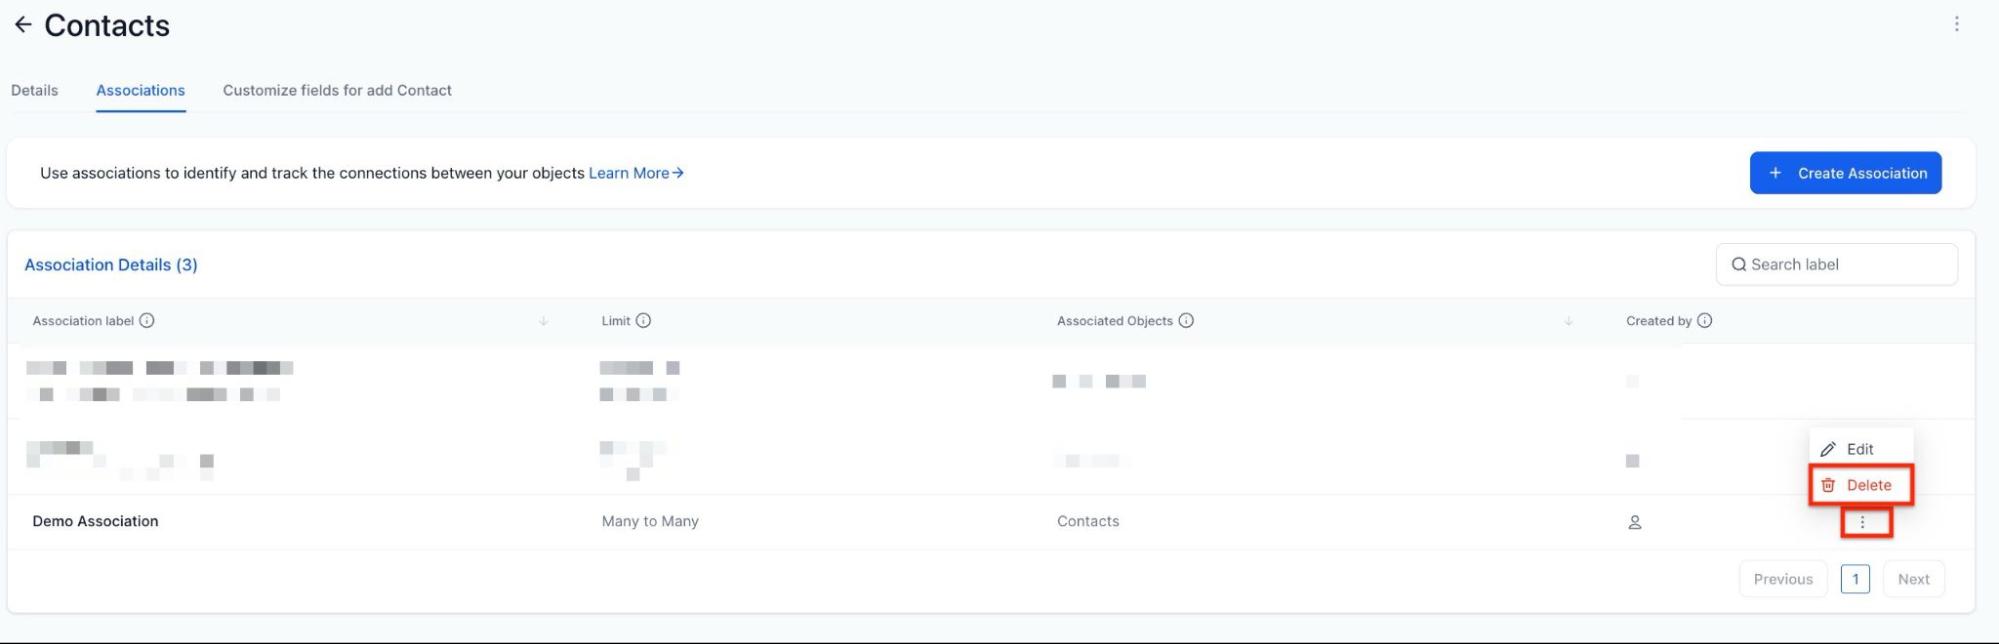Viewport: 1999px width, 644px height.
Task: Focus the Search label input field
Action: pos(1836,264)
